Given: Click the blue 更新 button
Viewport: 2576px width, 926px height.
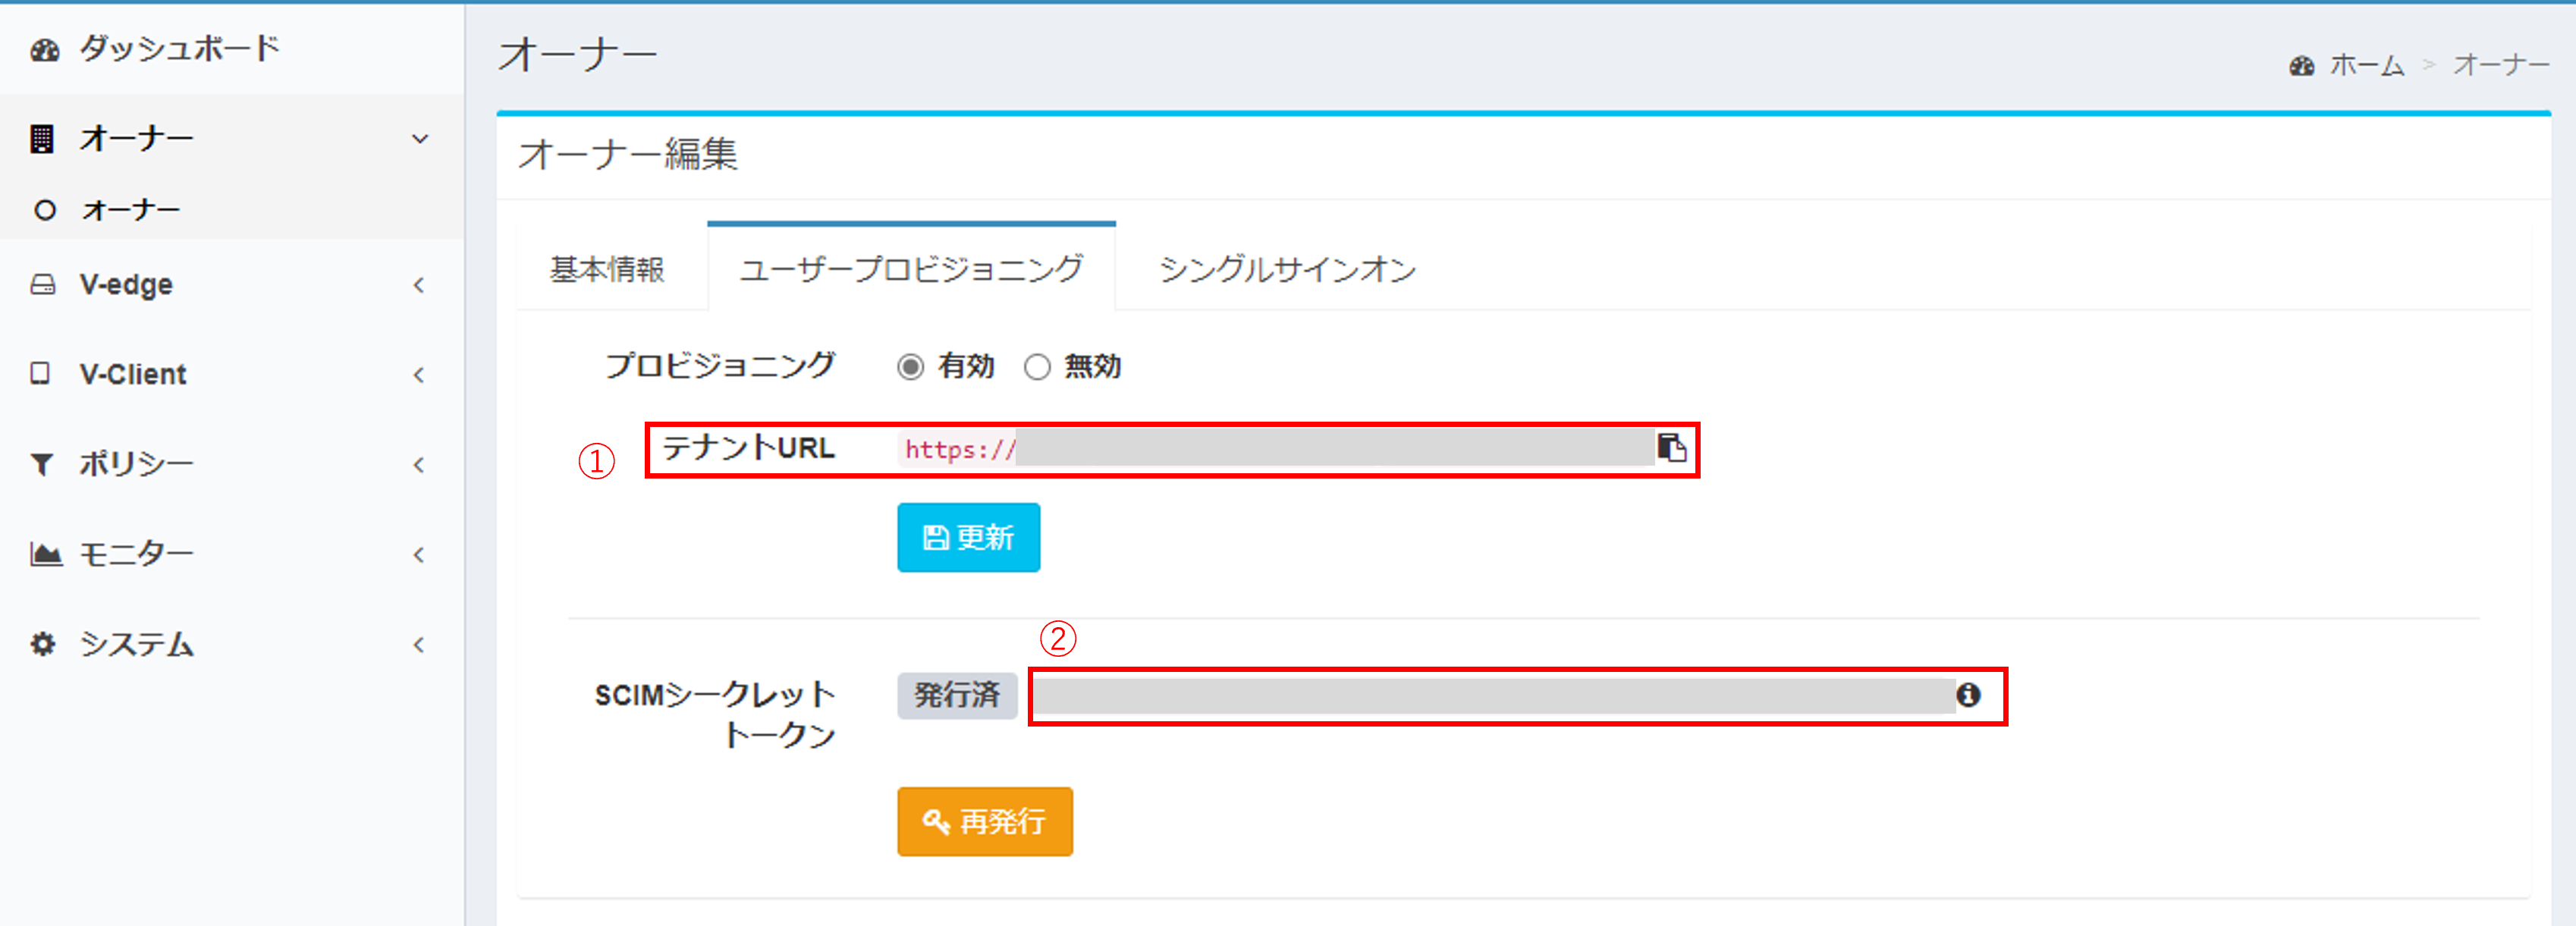Looking at the screenshot, I should pyautogui.click(x=968, y=538).
